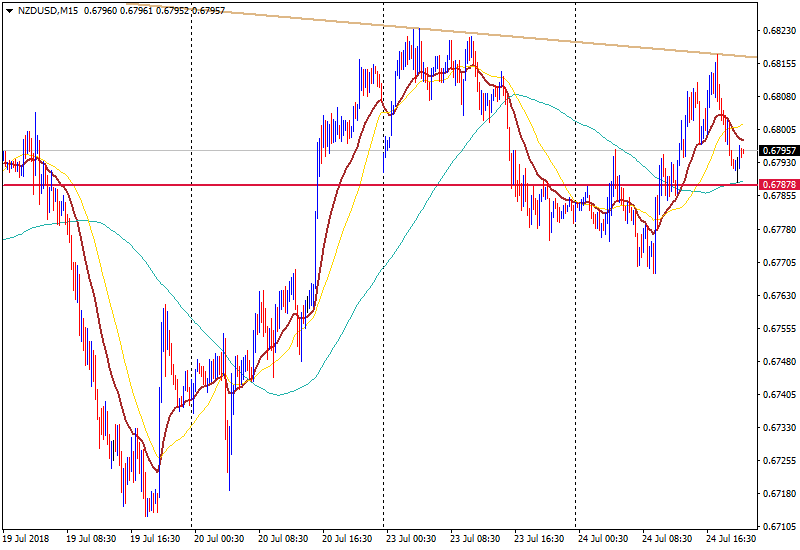Viewport: 800px width, 550px height.
Task: Click time axis label 23 Jul 08:30
Action: 475,539
